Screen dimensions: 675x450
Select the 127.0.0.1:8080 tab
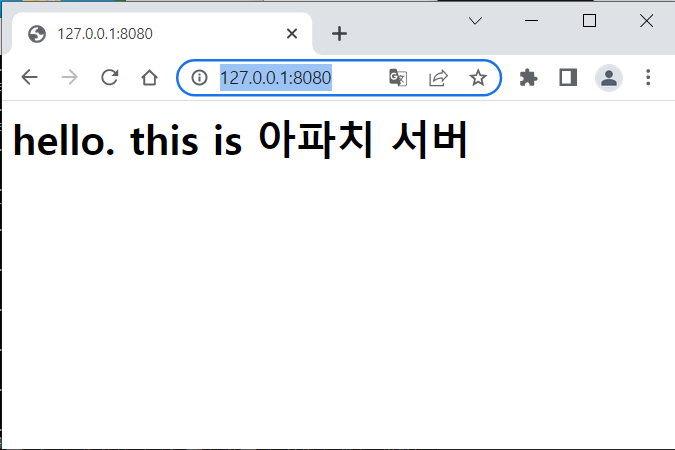coord(162,34)
